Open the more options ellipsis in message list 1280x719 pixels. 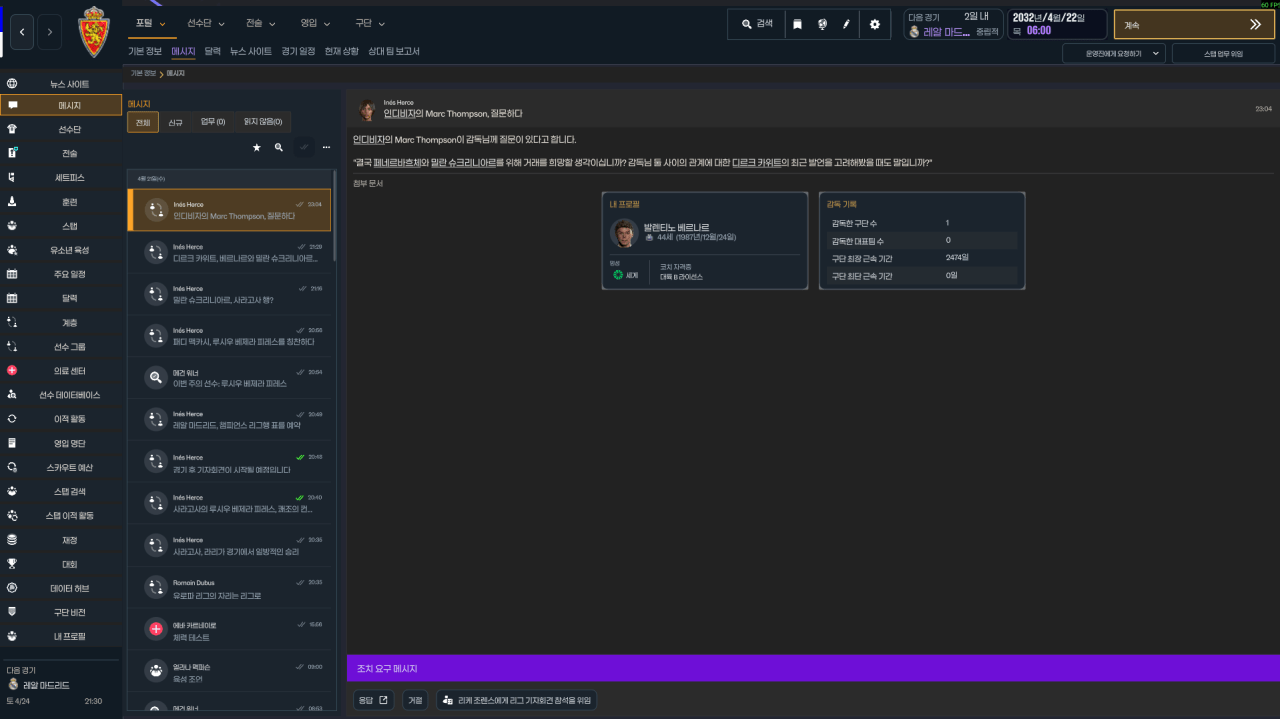point(326,147)
